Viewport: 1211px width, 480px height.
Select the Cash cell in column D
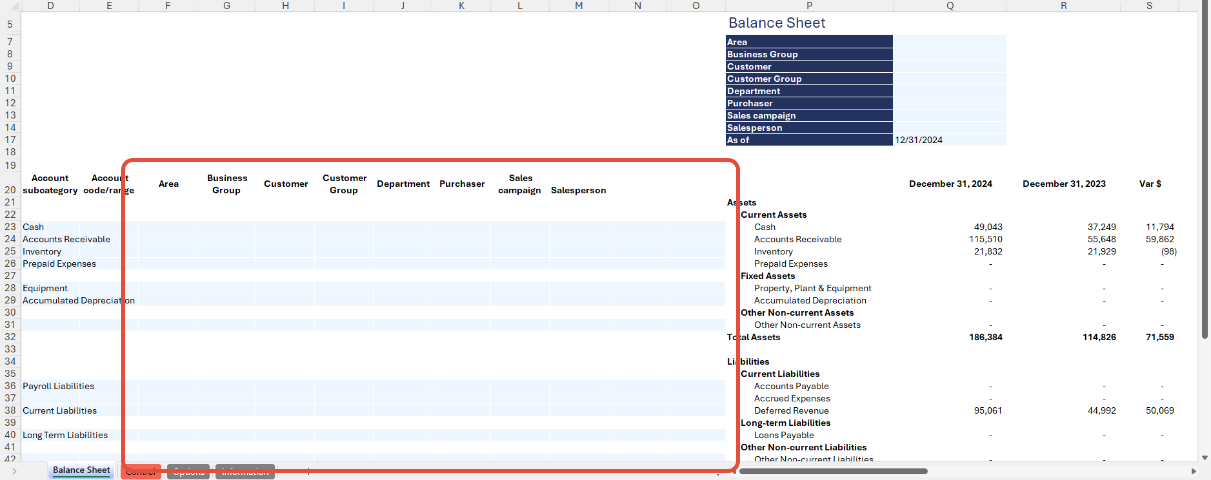tap(50, 227)
